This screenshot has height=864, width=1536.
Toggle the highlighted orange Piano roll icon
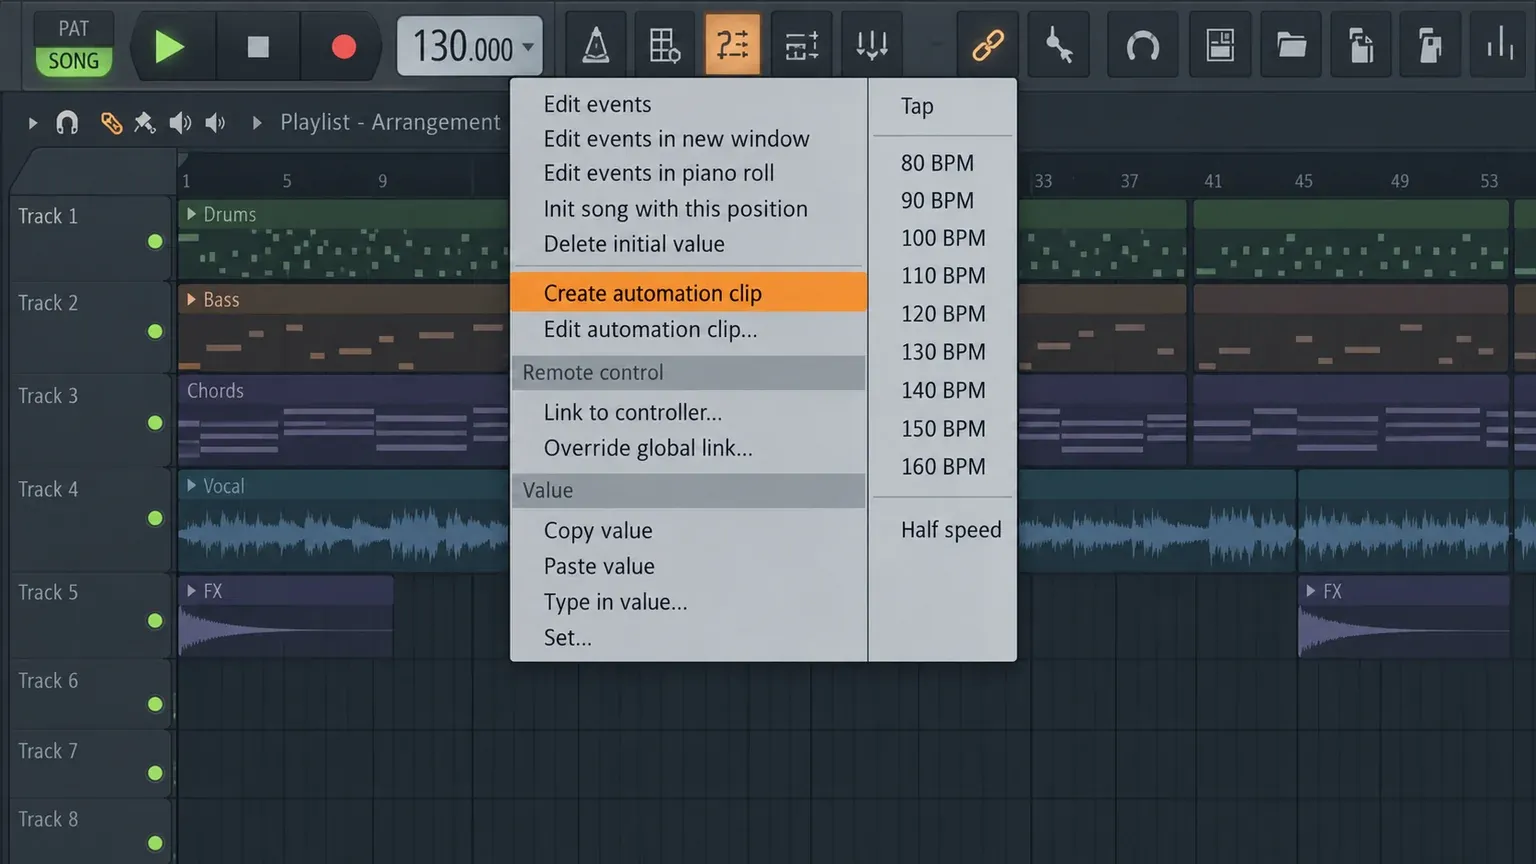pos(732,45)
